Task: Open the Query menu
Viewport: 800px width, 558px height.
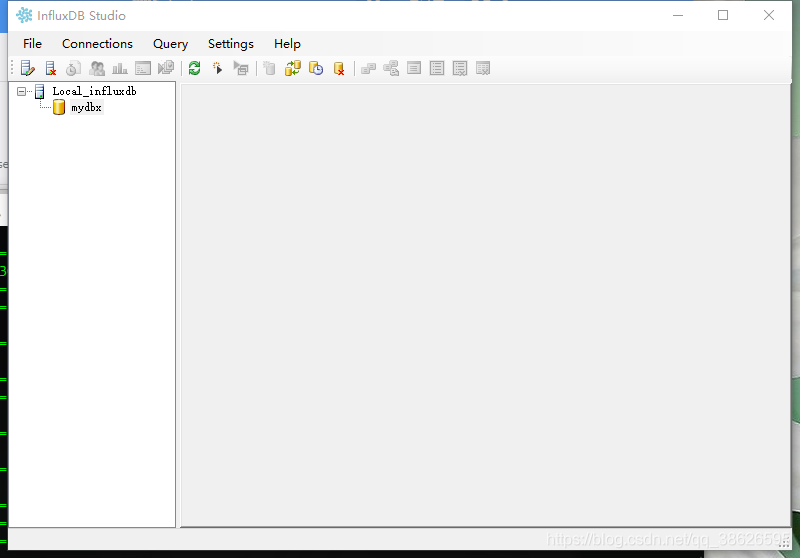Action: point(170,44)
